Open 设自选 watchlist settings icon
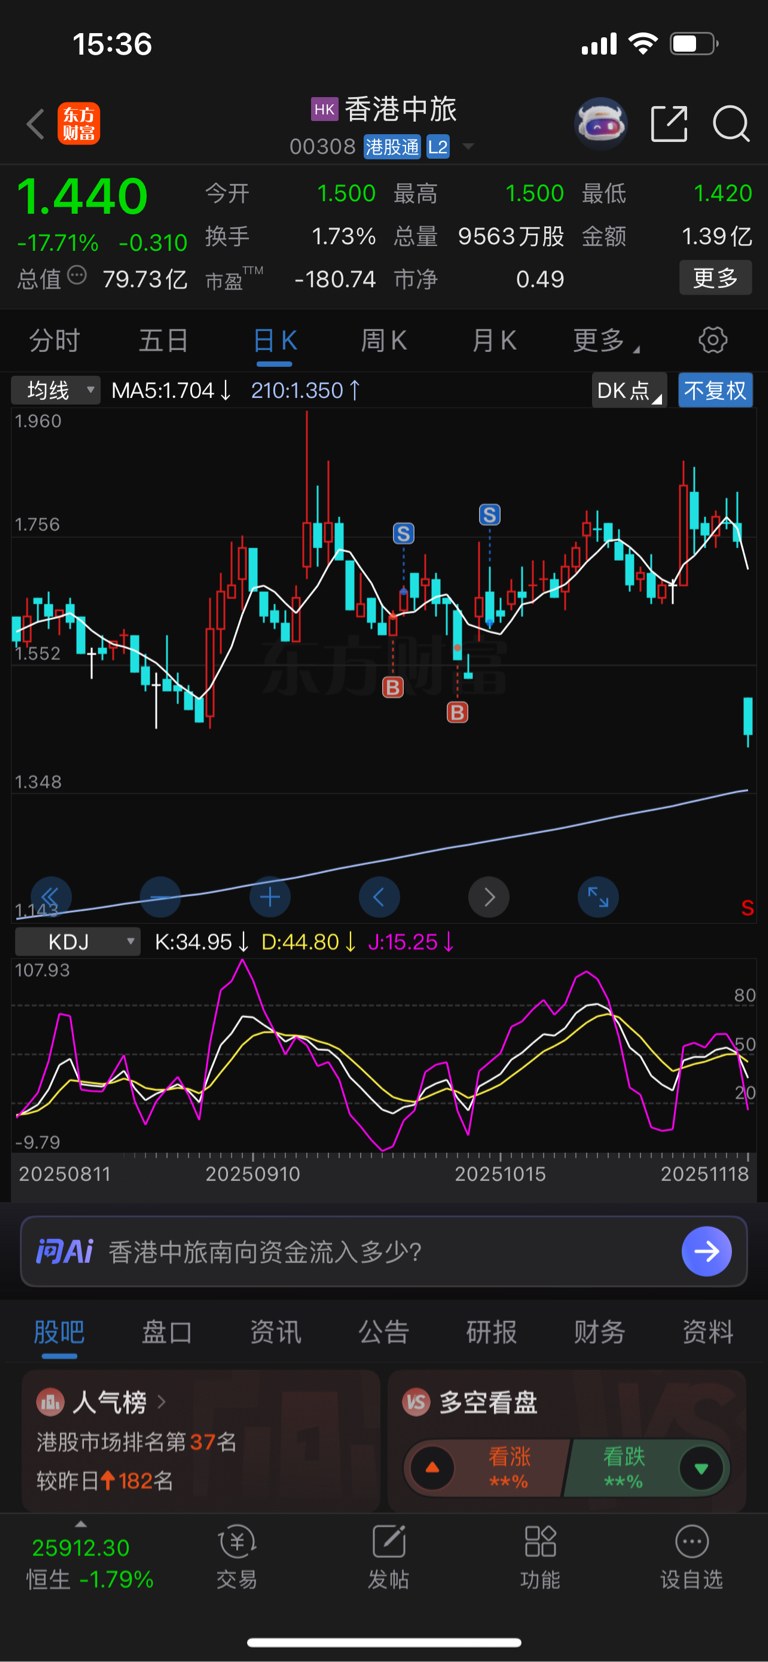The height and width of the screenshot is (1662, 768). (692, 1541)
